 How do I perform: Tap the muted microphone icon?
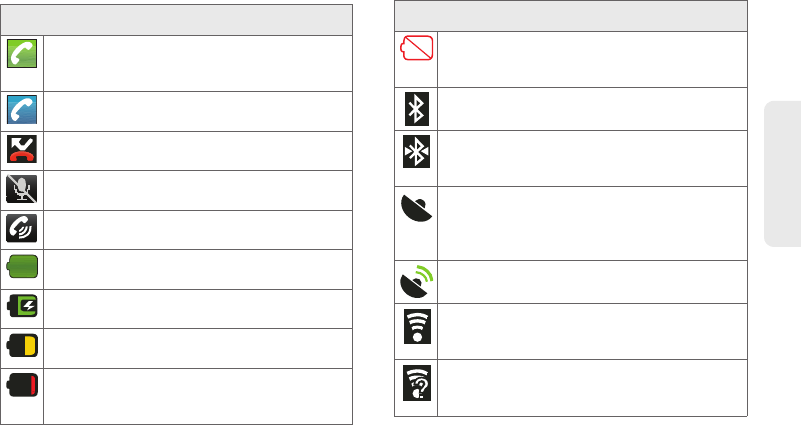coord(22,189)
